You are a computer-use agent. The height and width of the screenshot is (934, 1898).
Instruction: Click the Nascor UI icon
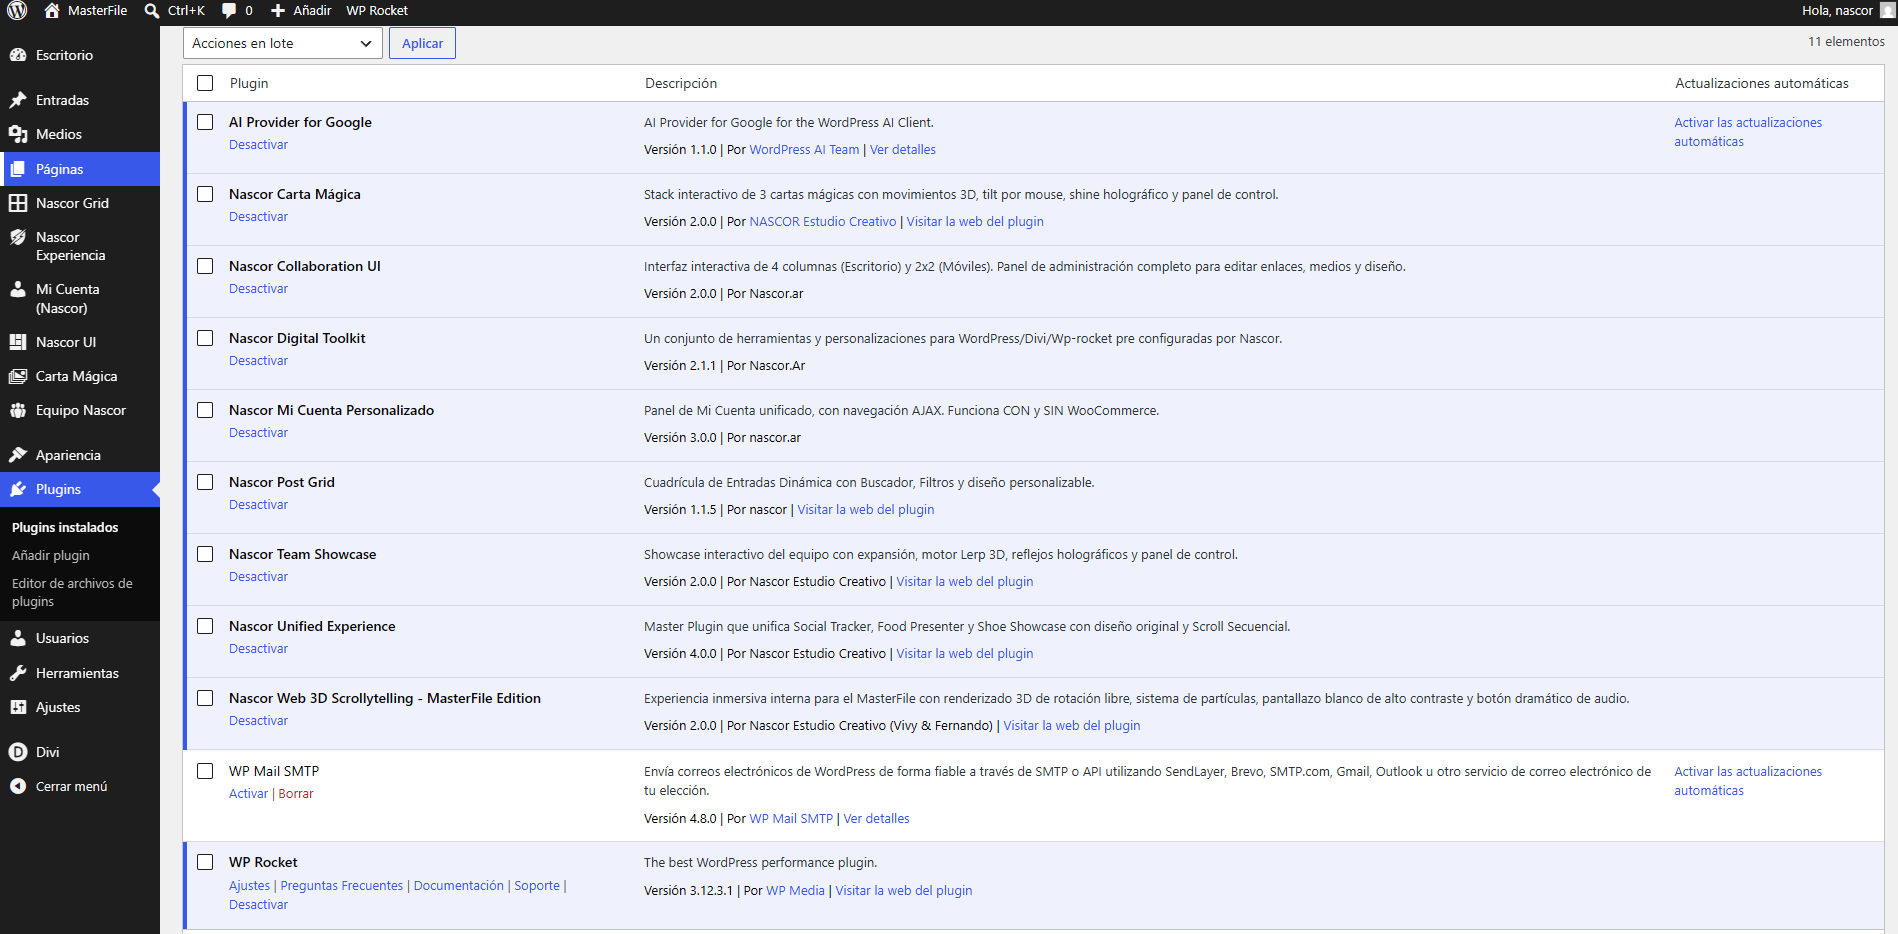(18, 342)
